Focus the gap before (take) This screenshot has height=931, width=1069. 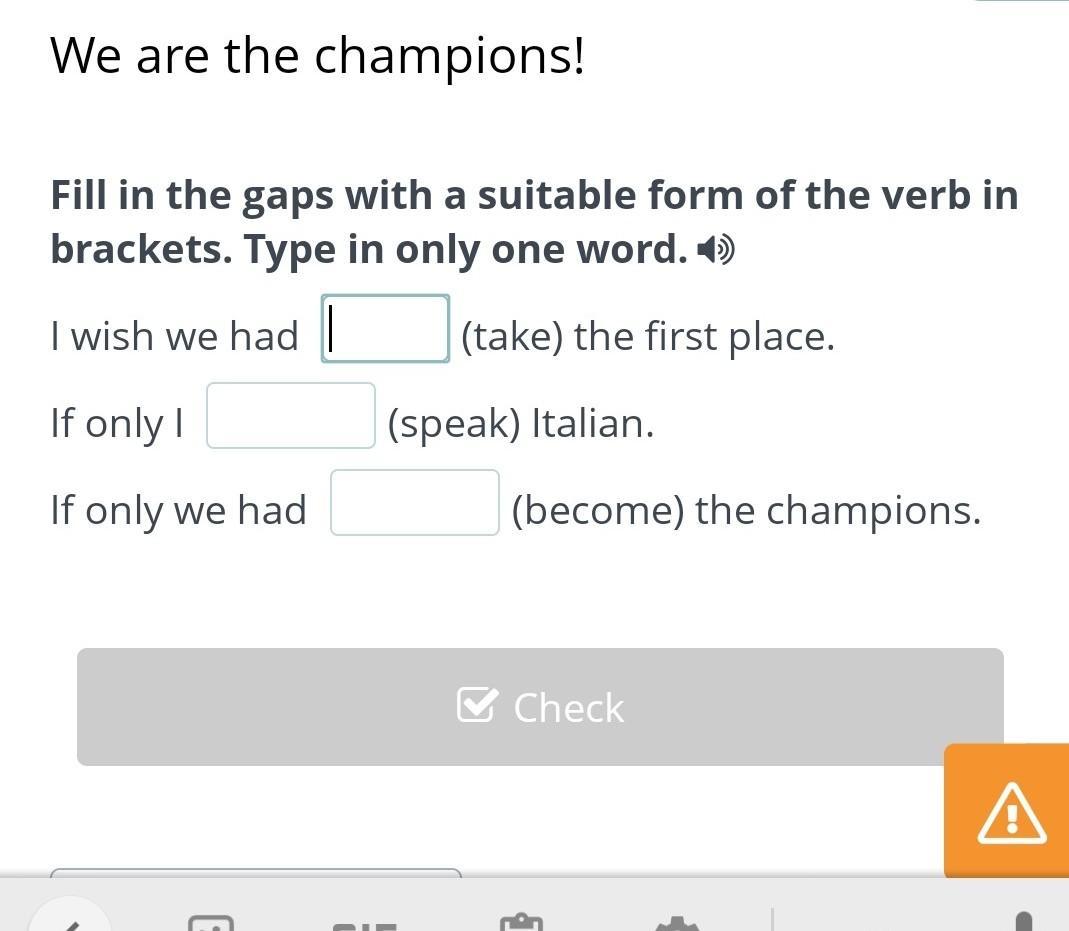385,329
